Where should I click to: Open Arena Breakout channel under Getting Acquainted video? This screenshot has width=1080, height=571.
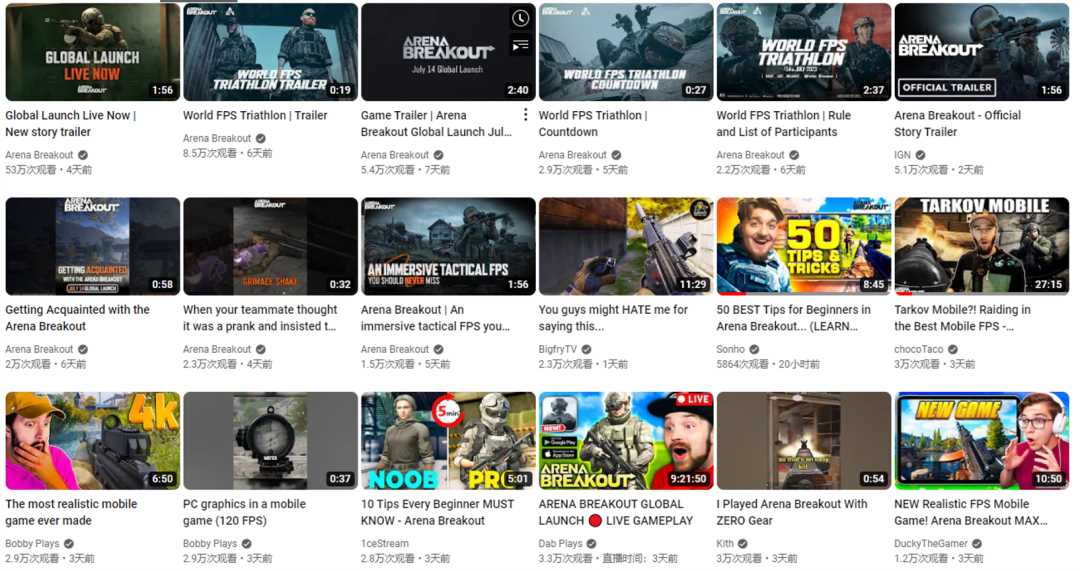click(39, 349)
